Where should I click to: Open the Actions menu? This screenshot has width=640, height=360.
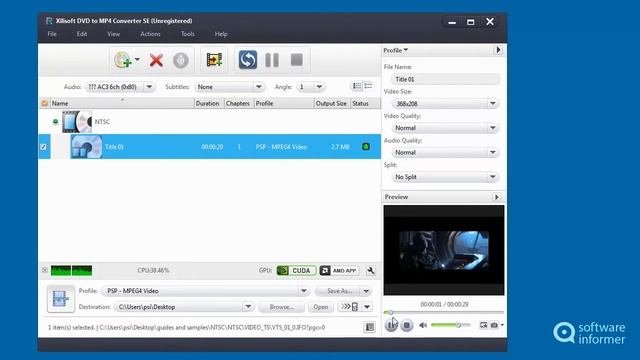(x=150, y=34)
